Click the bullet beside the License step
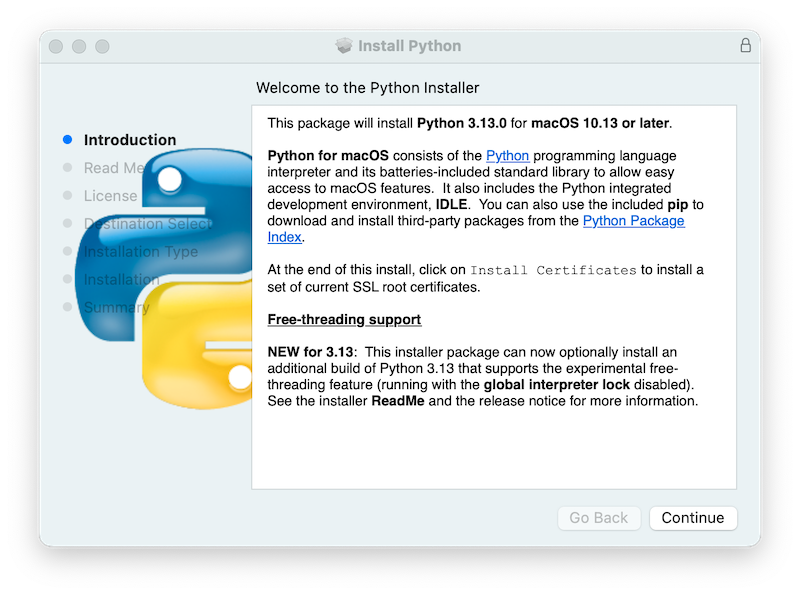Viewport: 800px width, 595px height. tap(68, 196)
